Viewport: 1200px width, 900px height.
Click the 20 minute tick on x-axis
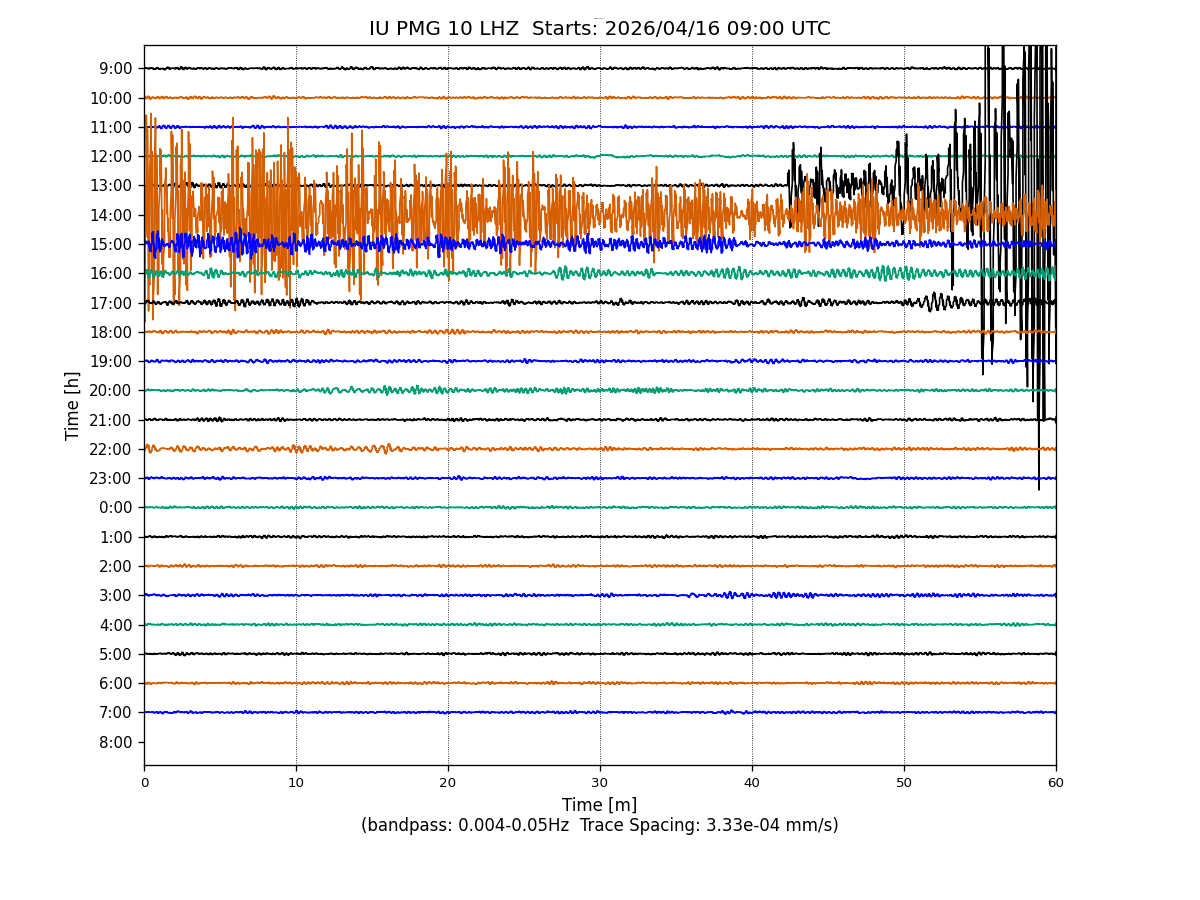click(448, 783)
